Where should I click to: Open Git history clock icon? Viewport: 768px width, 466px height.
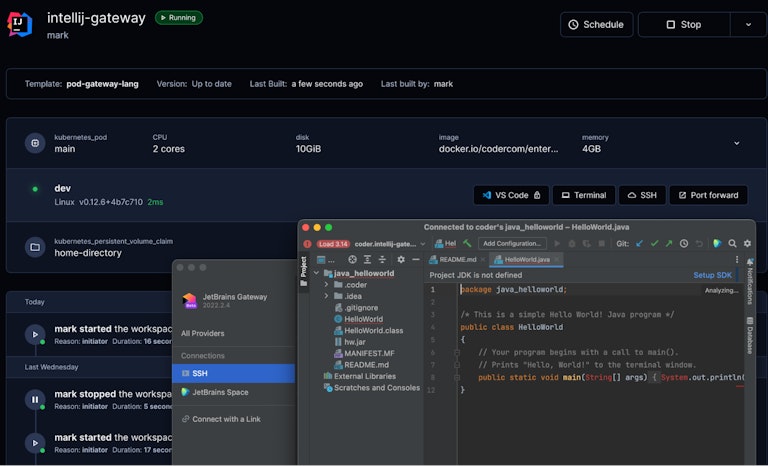(x=685, y=243)
